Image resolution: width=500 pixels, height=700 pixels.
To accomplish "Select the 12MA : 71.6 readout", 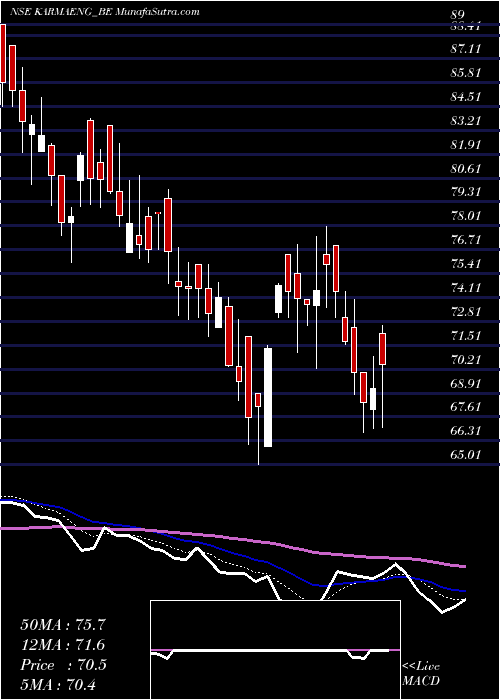I will click(63, 645).
